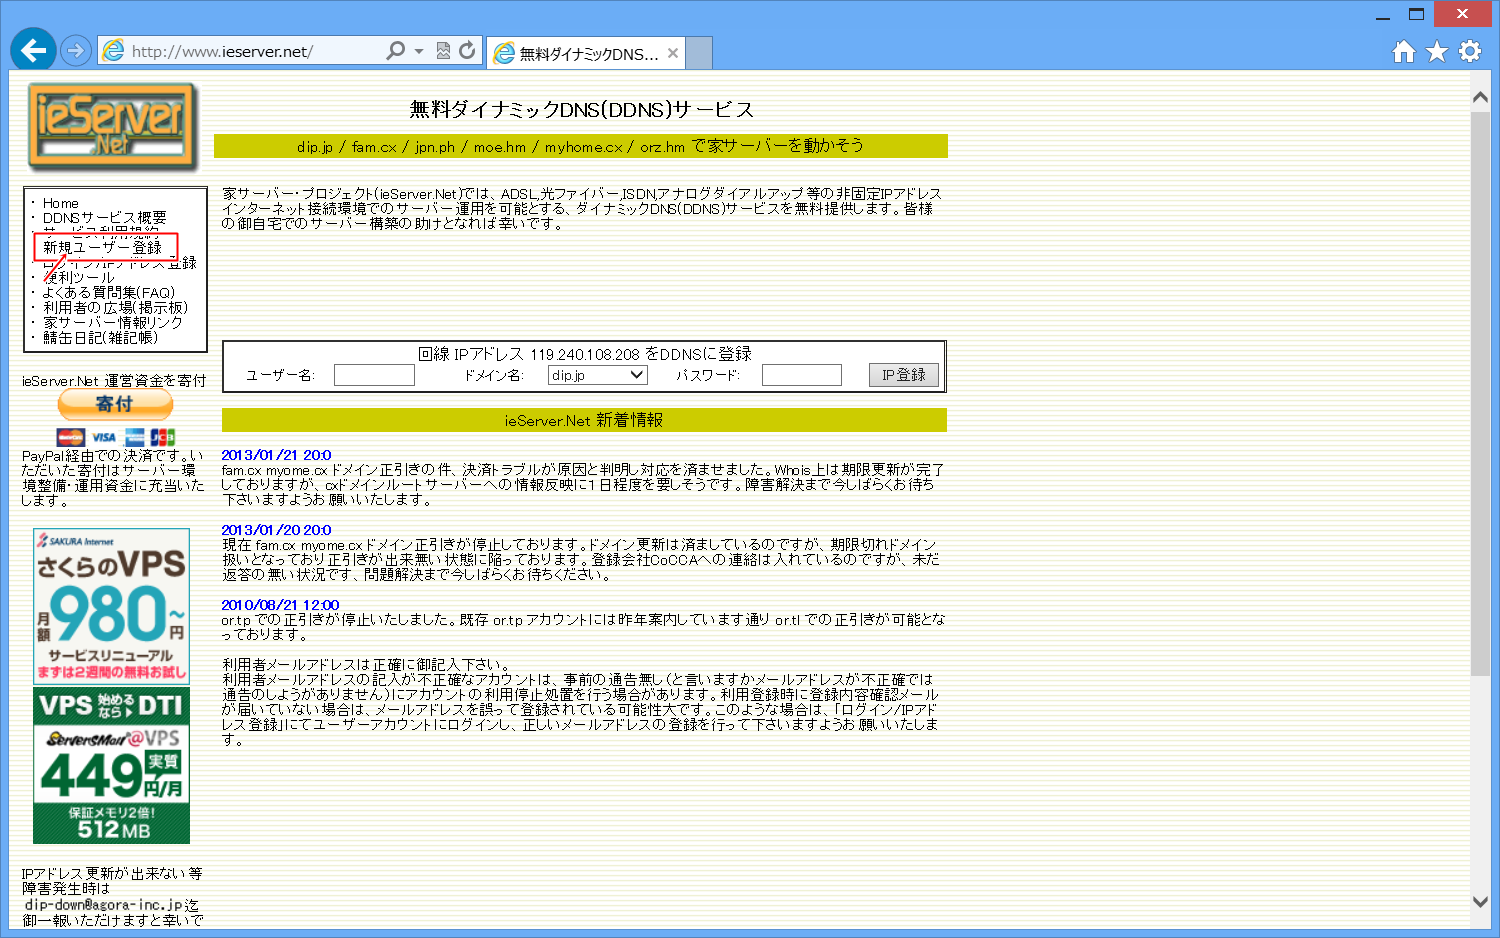Viewport: 1500px width, 938px height.
Task: Open the favorites star icon
Action: tap(1436, 50)
